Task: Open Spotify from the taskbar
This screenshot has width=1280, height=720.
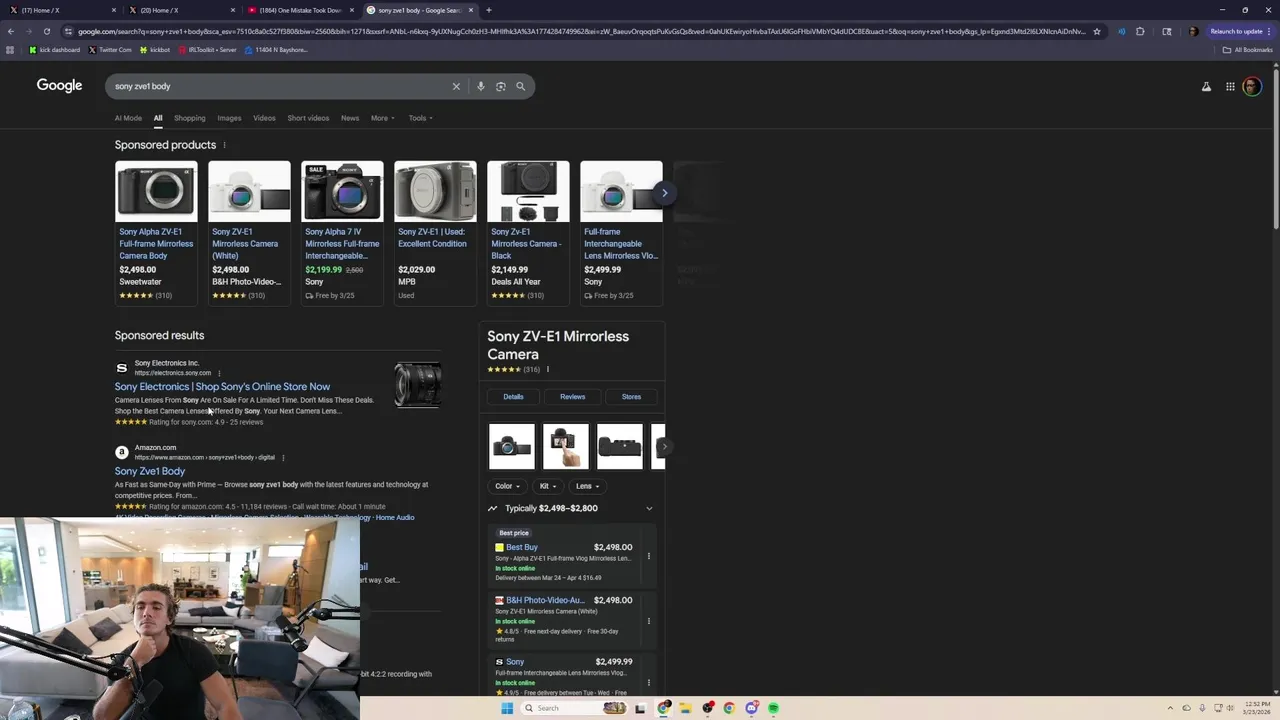Action: (x=774, y=708)
